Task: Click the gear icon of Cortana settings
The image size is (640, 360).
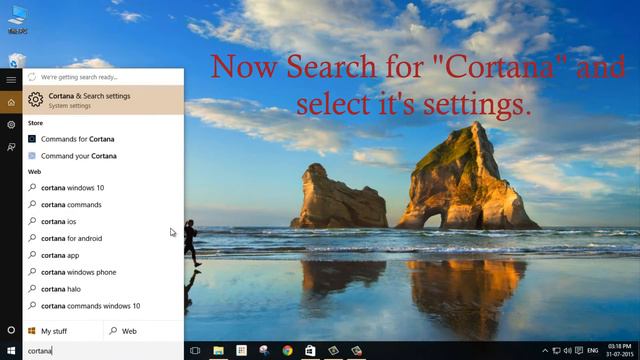Action: tap(36, 100)
